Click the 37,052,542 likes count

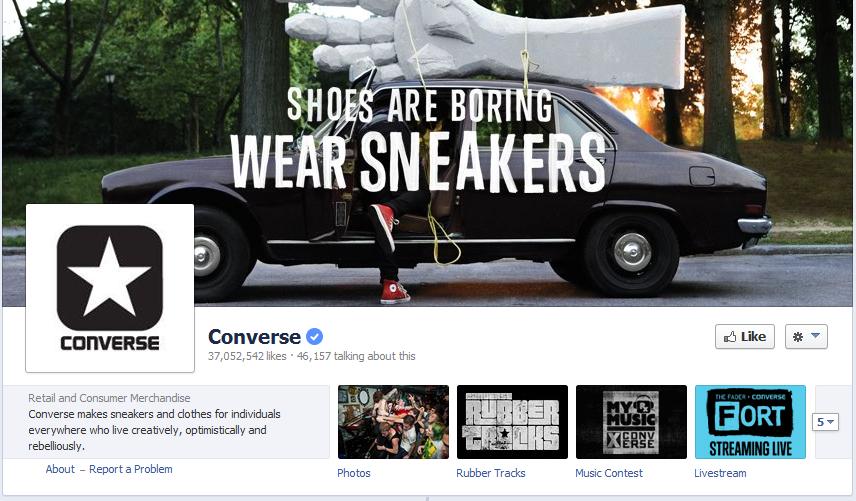point(247,356)
